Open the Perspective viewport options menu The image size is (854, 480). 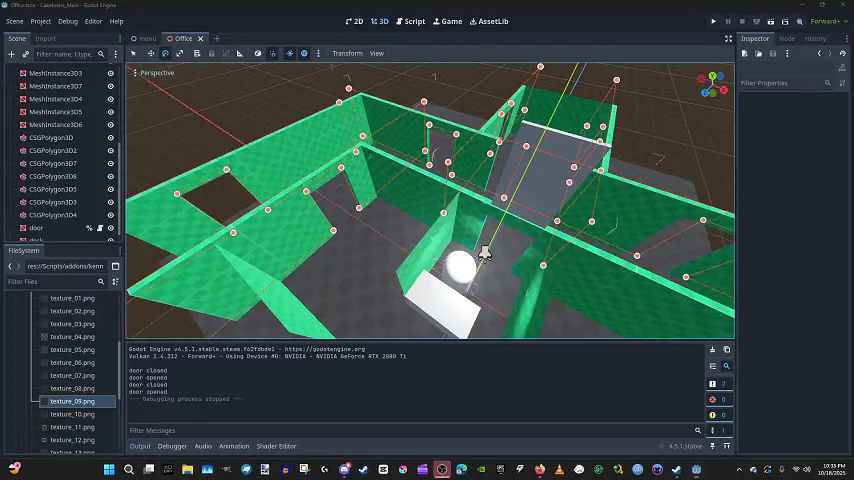click(x=154, y=72)
